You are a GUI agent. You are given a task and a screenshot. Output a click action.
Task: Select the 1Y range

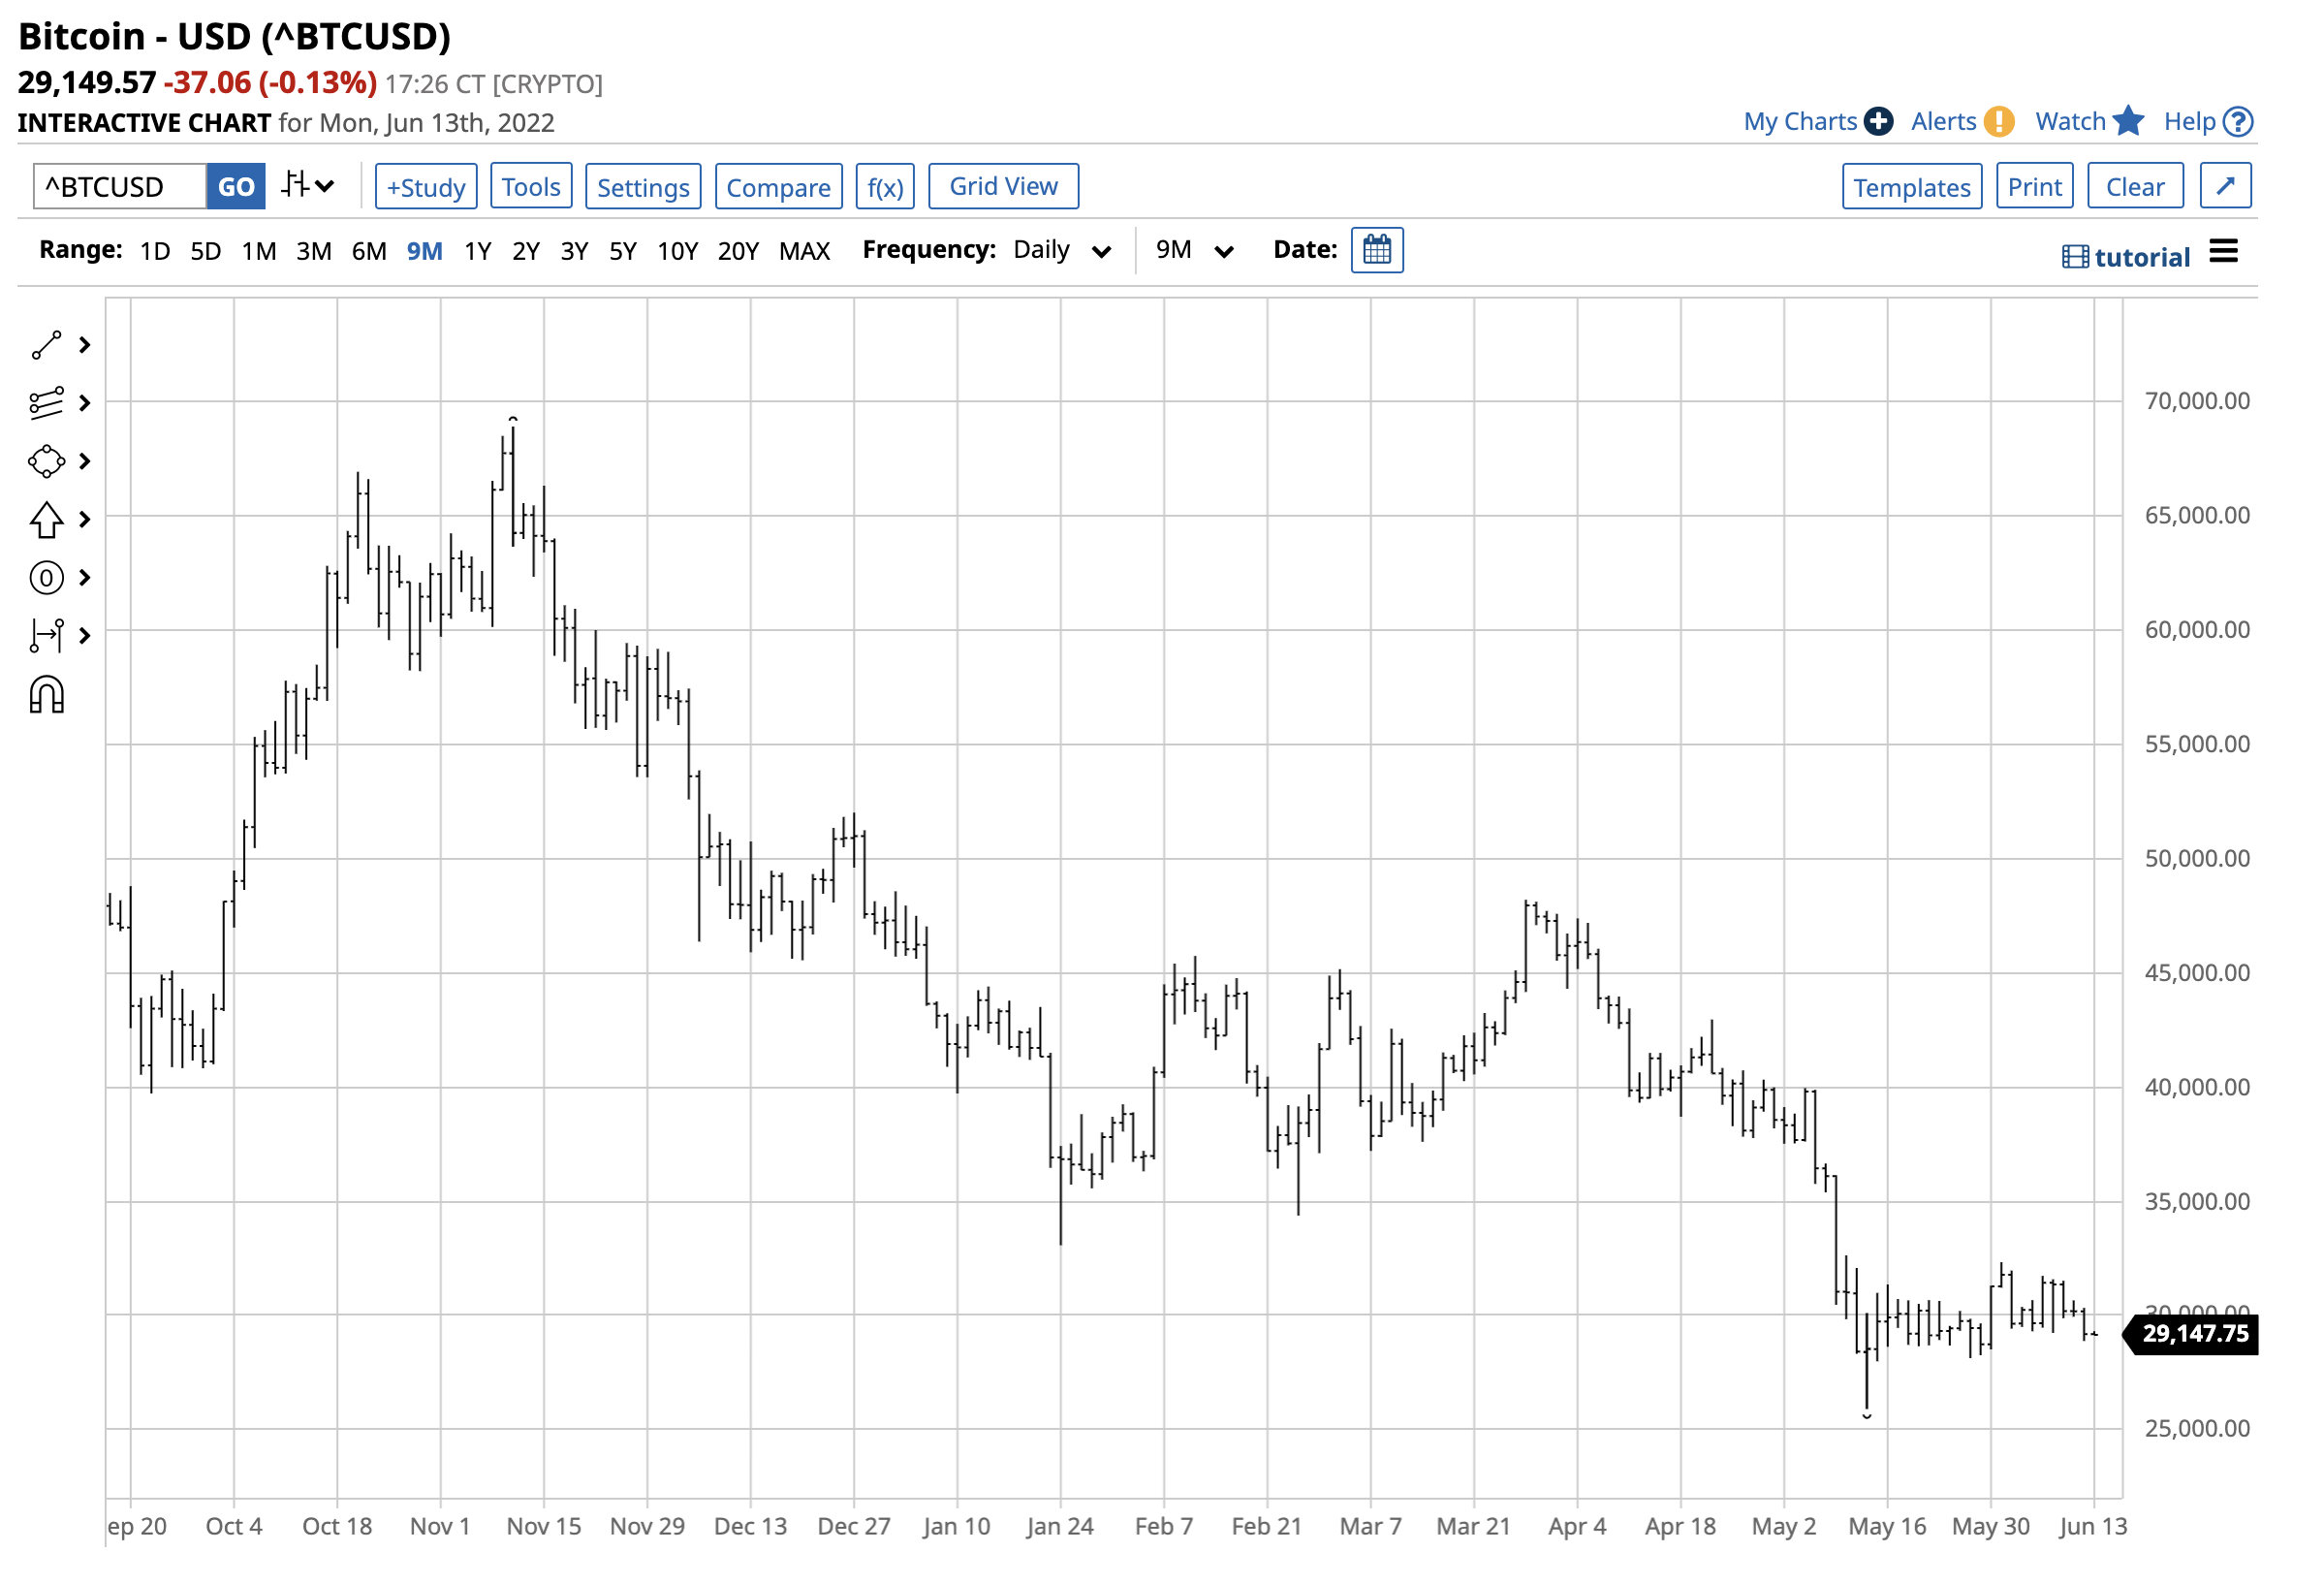coord(478,251)
